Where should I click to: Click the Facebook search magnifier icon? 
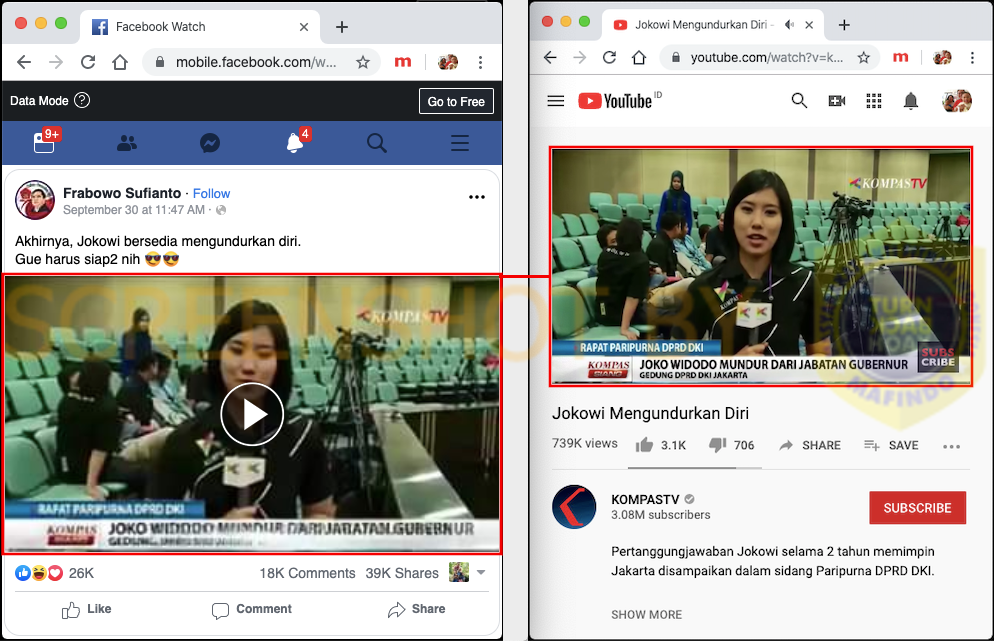point(377,143)
